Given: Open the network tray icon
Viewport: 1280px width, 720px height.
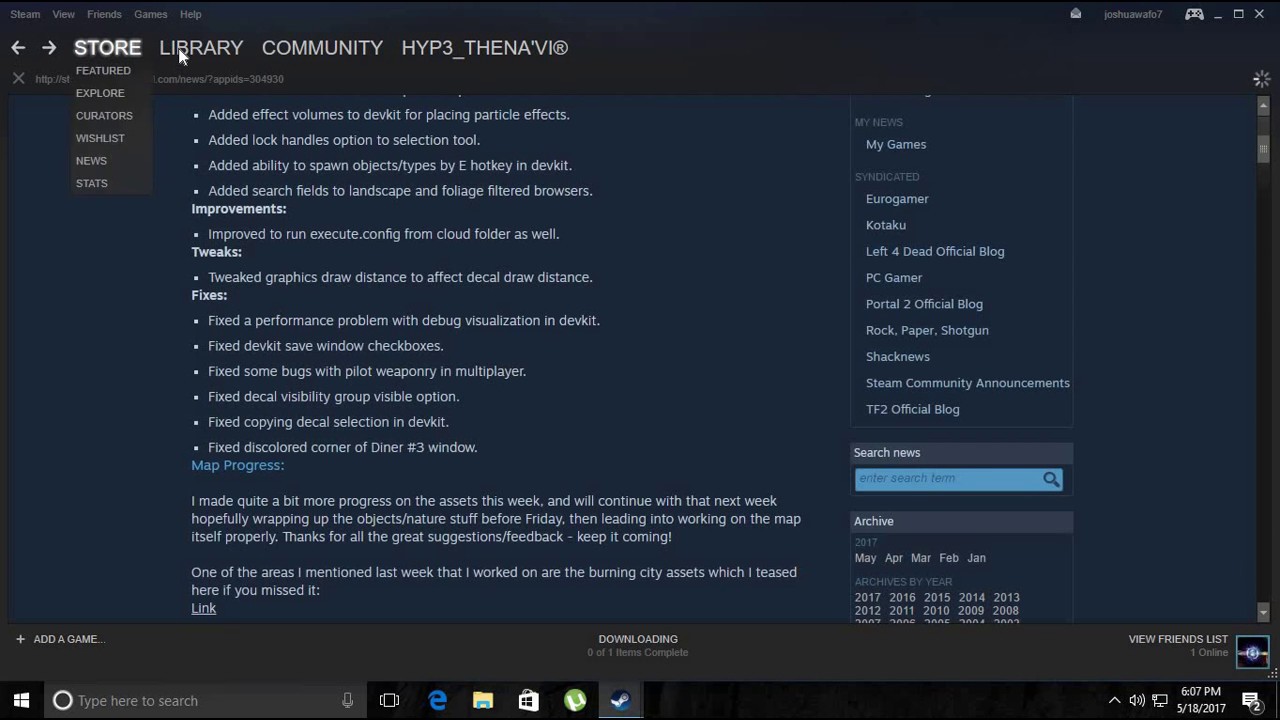Looking at the screenshot, I should click(1160, 701).
